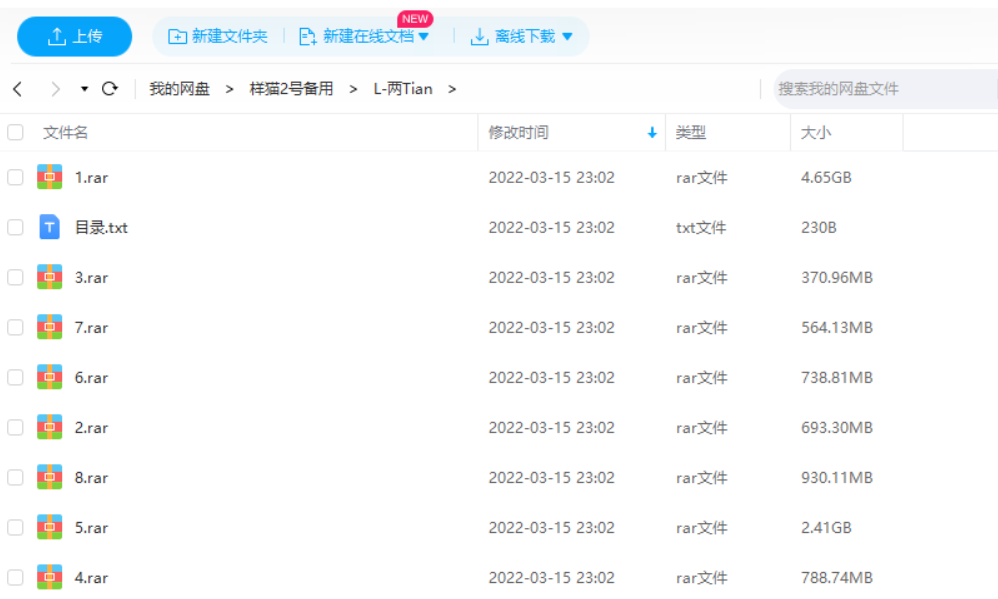Click the back navigation arrow

click(18, 89)
